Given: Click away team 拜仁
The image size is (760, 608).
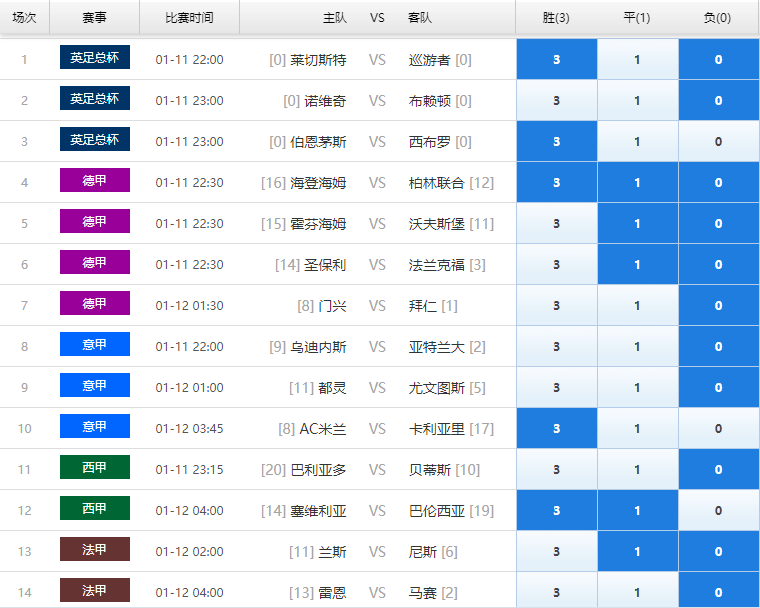Looking at the screenshot, I should click(x=423, y=305).
